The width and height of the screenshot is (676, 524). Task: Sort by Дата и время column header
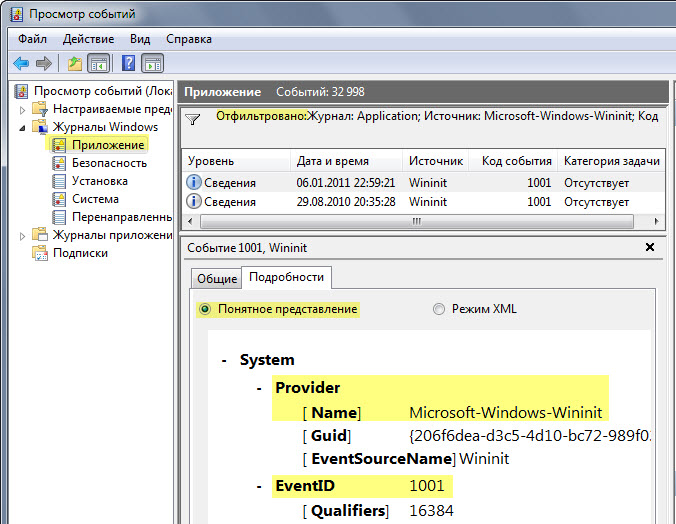click(x=332, y=161)
